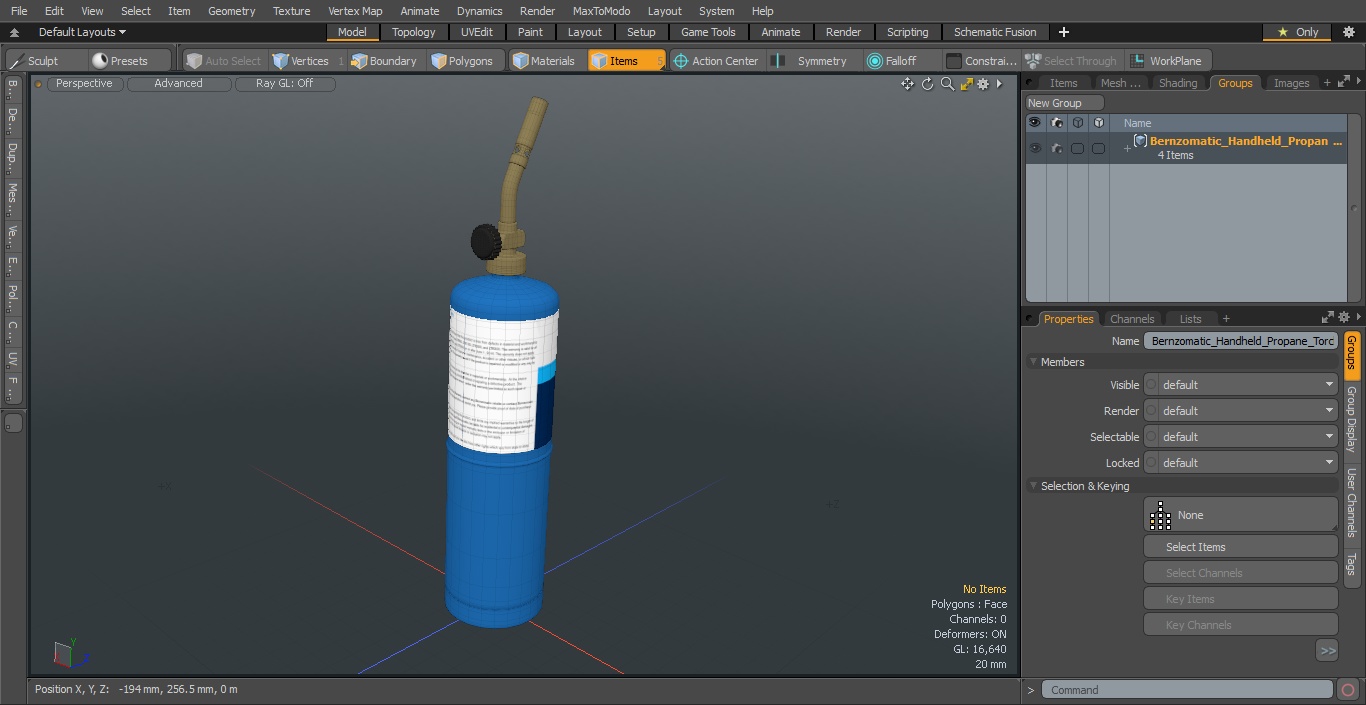Toggle the star Only filter button

pyautogui.click(x=1298, y=32)
